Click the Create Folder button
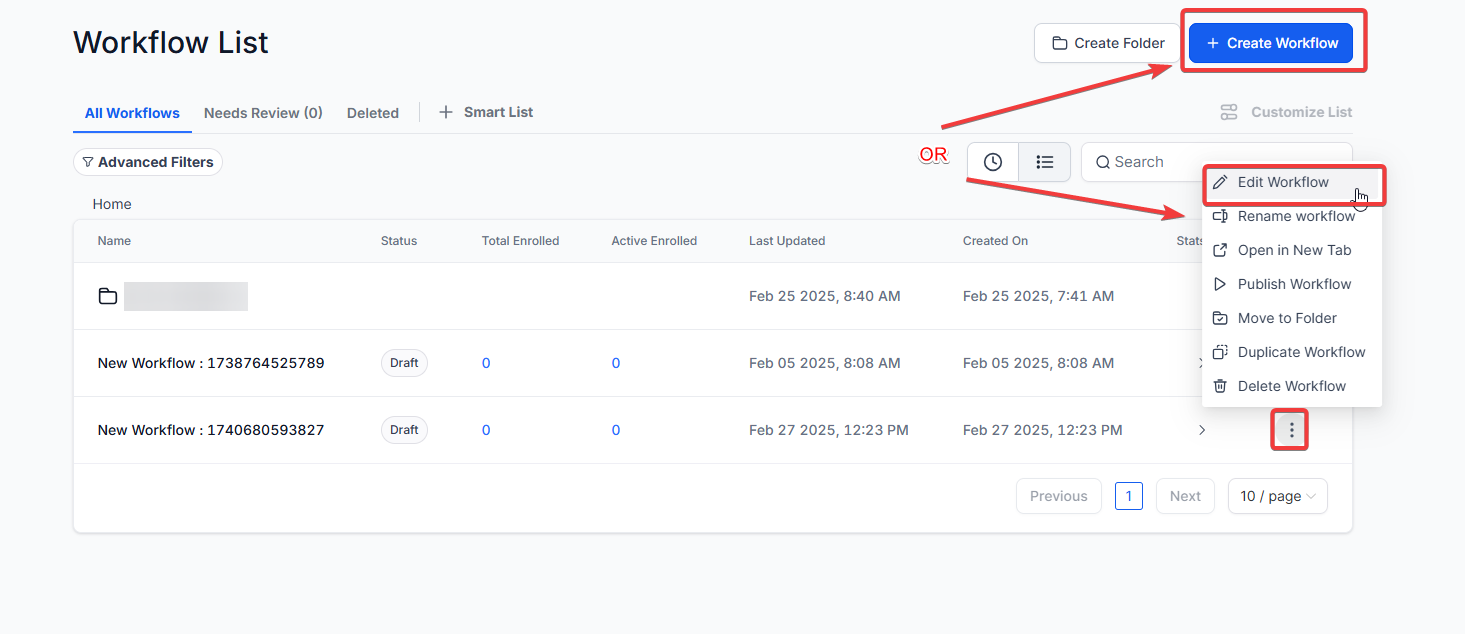This screenshot has width=1465, height=634. point(1107,43)
